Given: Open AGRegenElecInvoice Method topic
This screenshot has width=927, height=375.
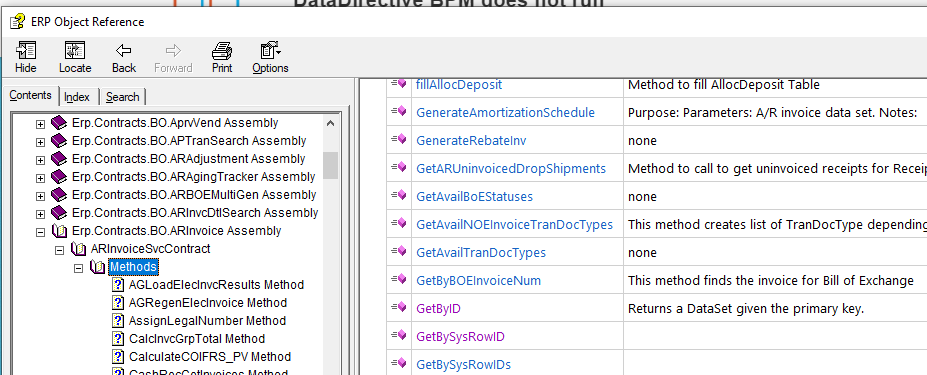Looking at the screenshot, I should click(x=208, y=303).
